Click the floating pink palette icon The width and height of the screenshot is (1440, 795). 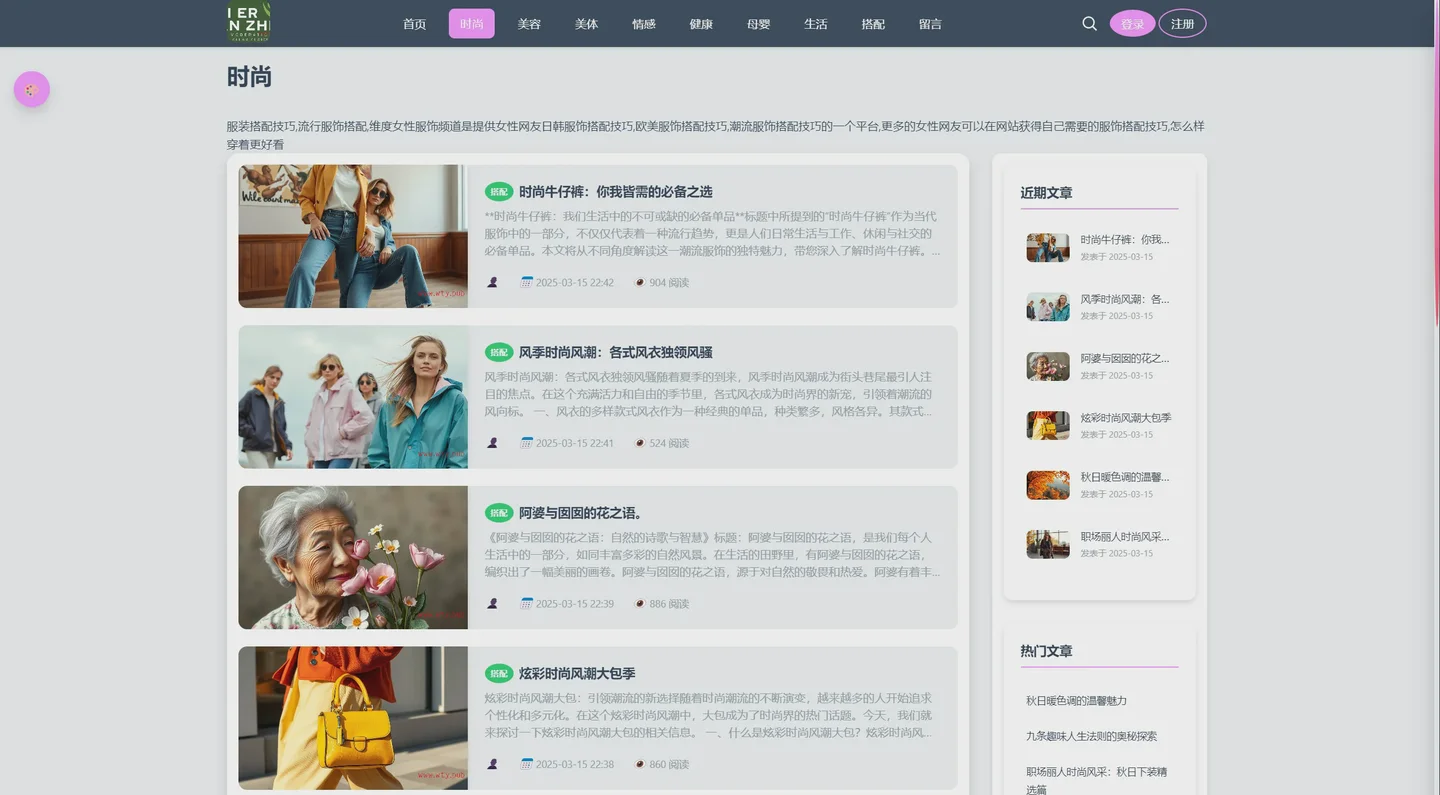point(32,90)
